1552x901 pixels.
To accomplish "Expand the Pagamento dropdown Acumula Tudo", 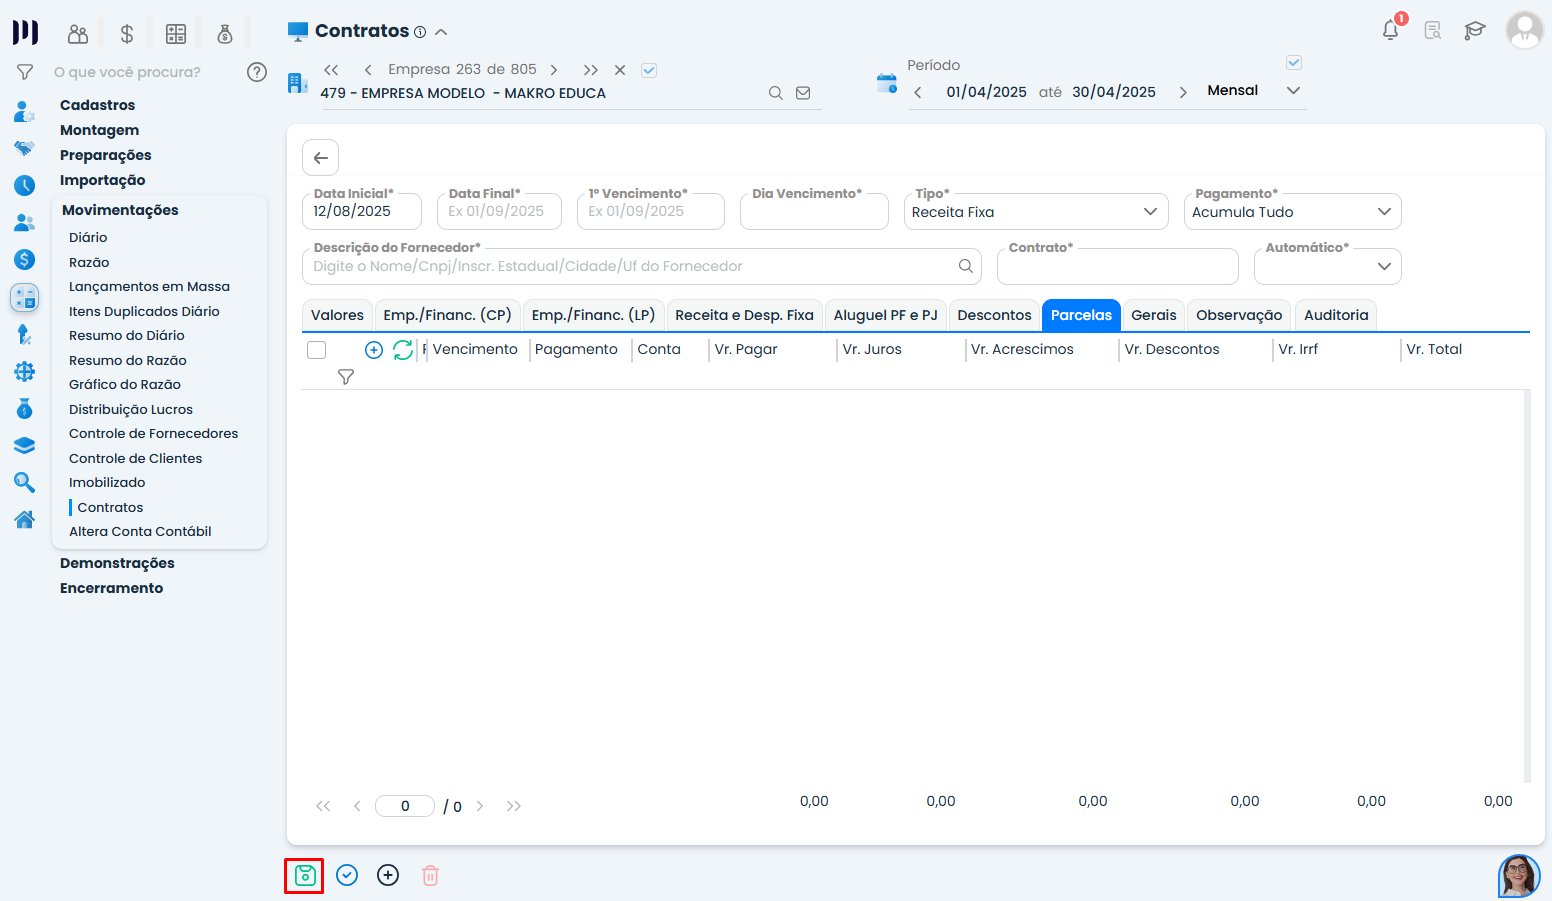I will 1291,212.
